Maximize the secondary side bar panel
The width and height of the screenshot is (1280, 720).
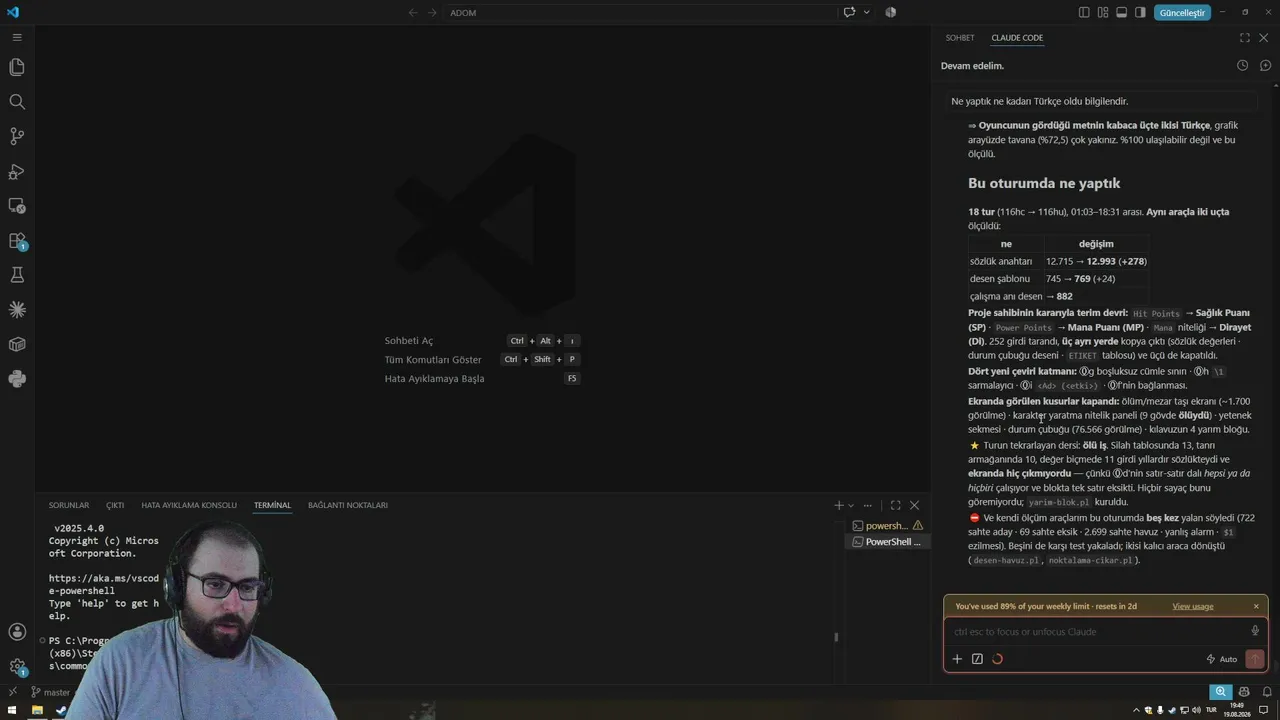1244,38
